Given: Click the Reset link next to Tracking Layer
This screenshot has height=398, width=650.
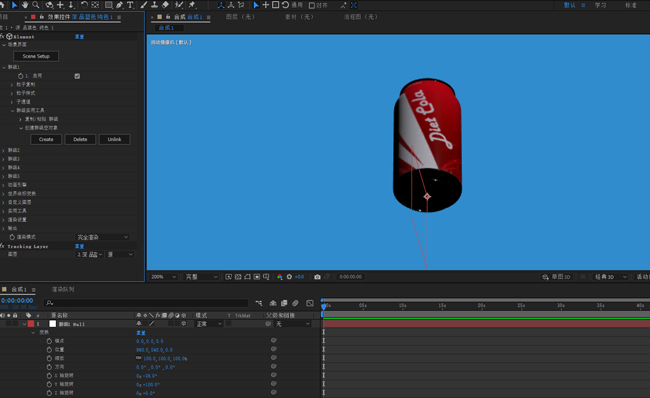Looking at the screenshot, I should 79,246.
